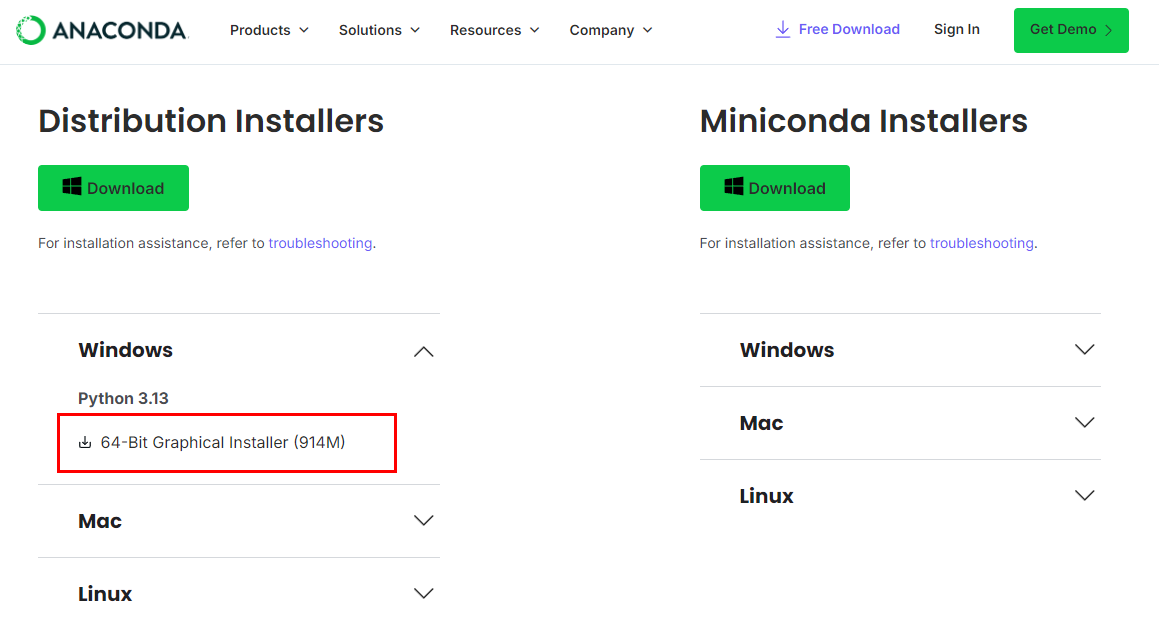Open the Products menu
The width and height of the screenshot is (1159, 630).
269,30
